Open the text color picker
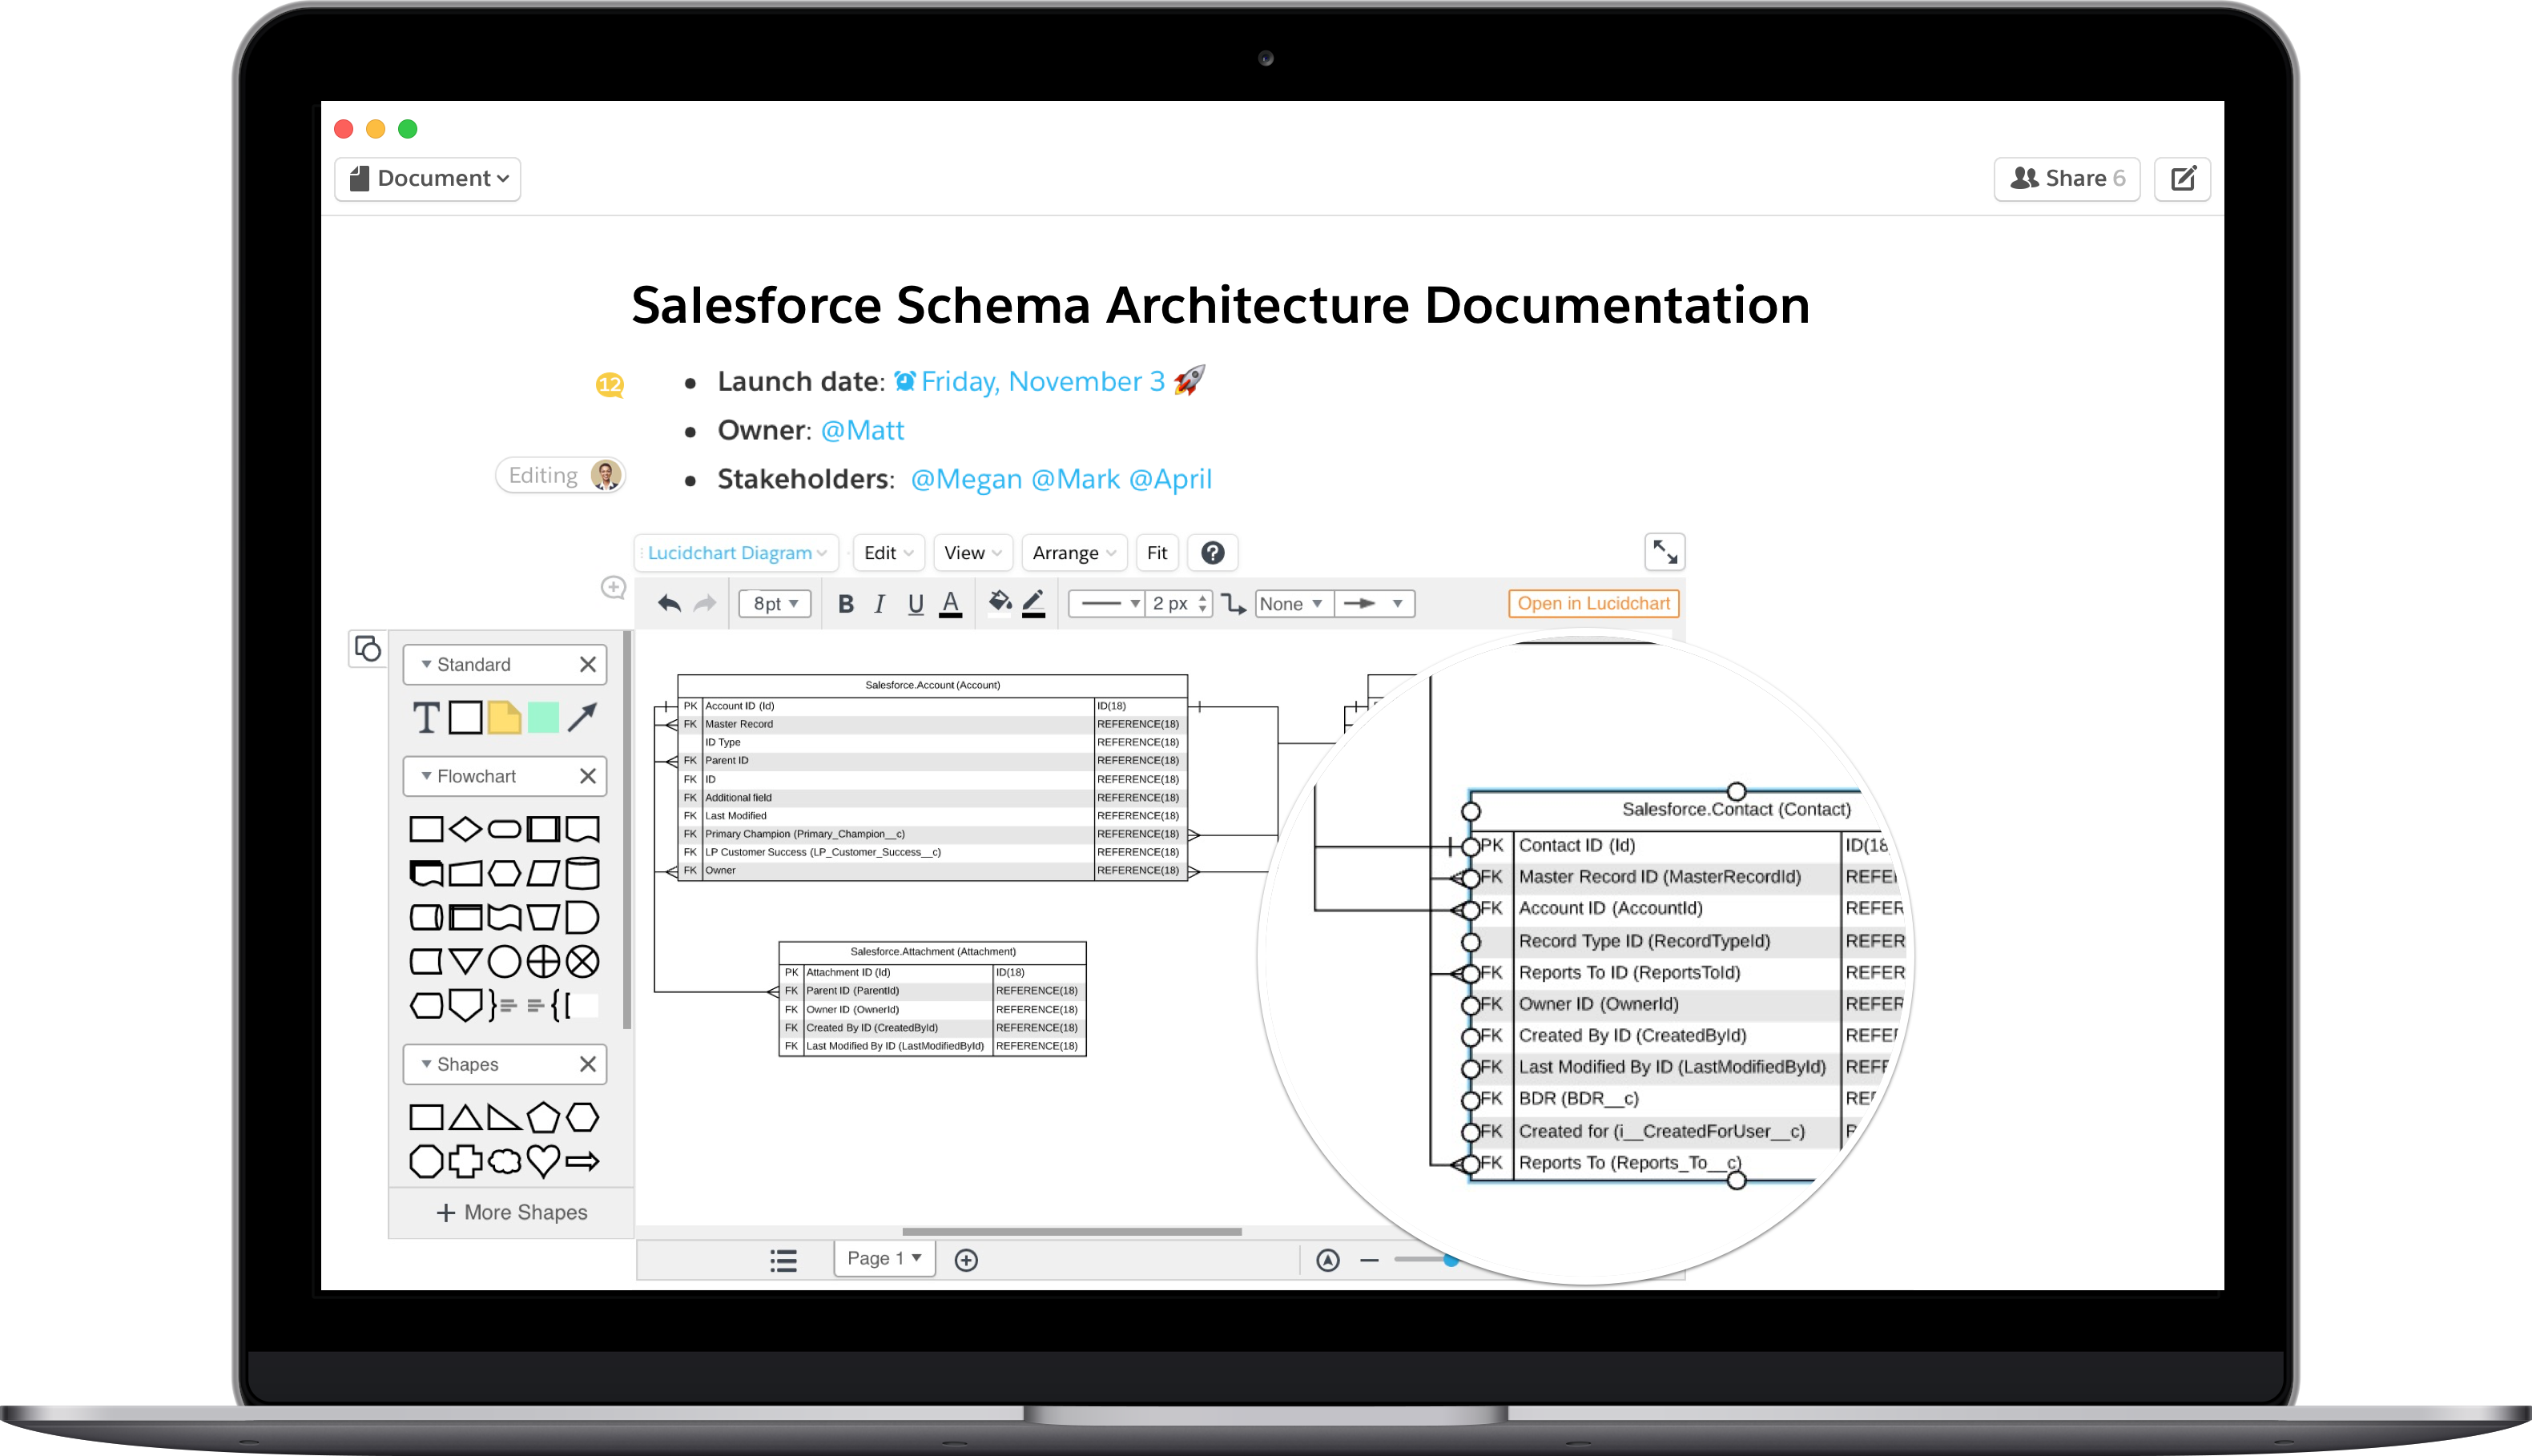Image resolution: width=2532 pixels, height=1456 pixels. coord(951,604)
